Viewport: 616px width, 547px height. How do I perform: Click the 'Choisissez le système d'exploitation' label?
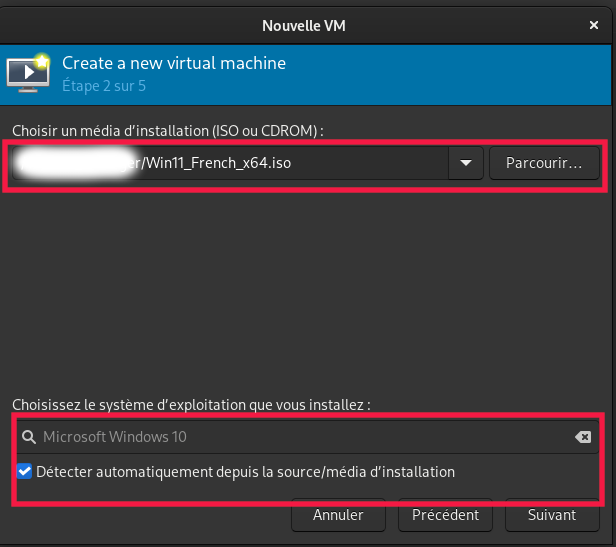(191, 405)
